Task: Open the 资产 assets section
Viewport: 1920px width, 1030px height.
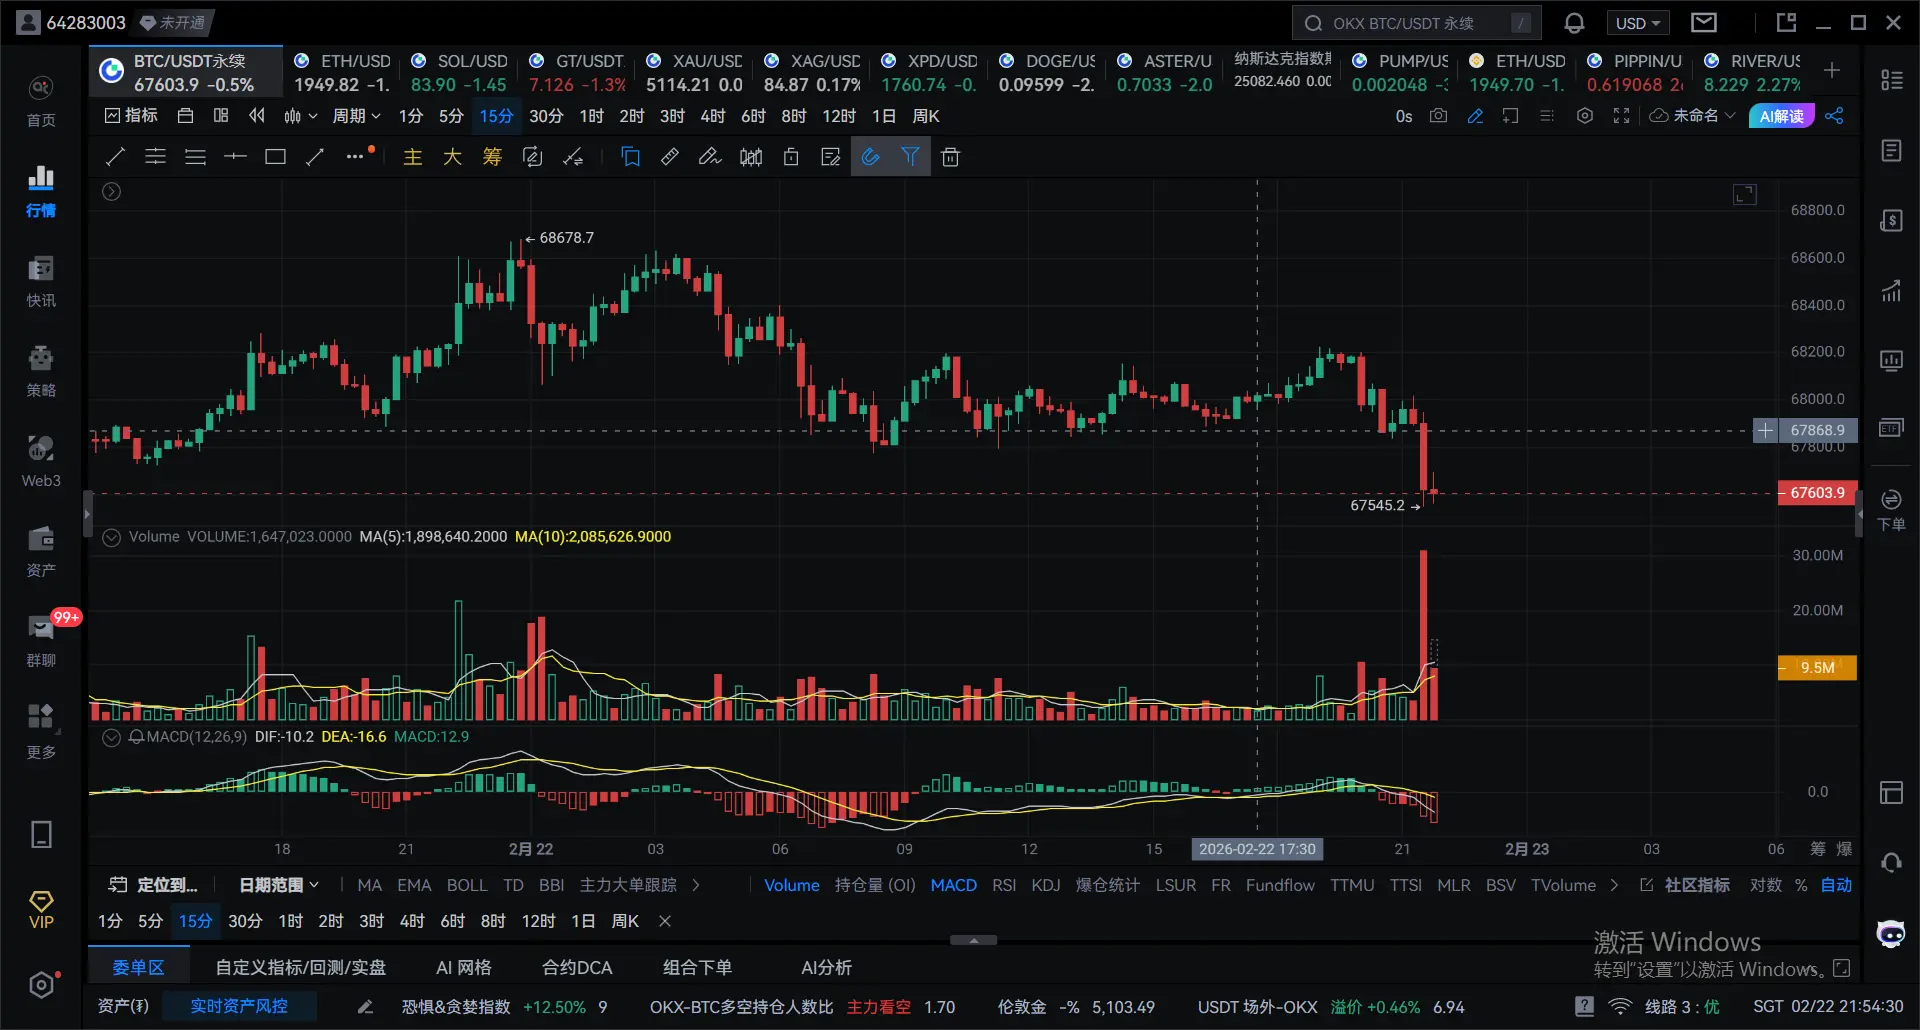Action: (x=41, y=551)
